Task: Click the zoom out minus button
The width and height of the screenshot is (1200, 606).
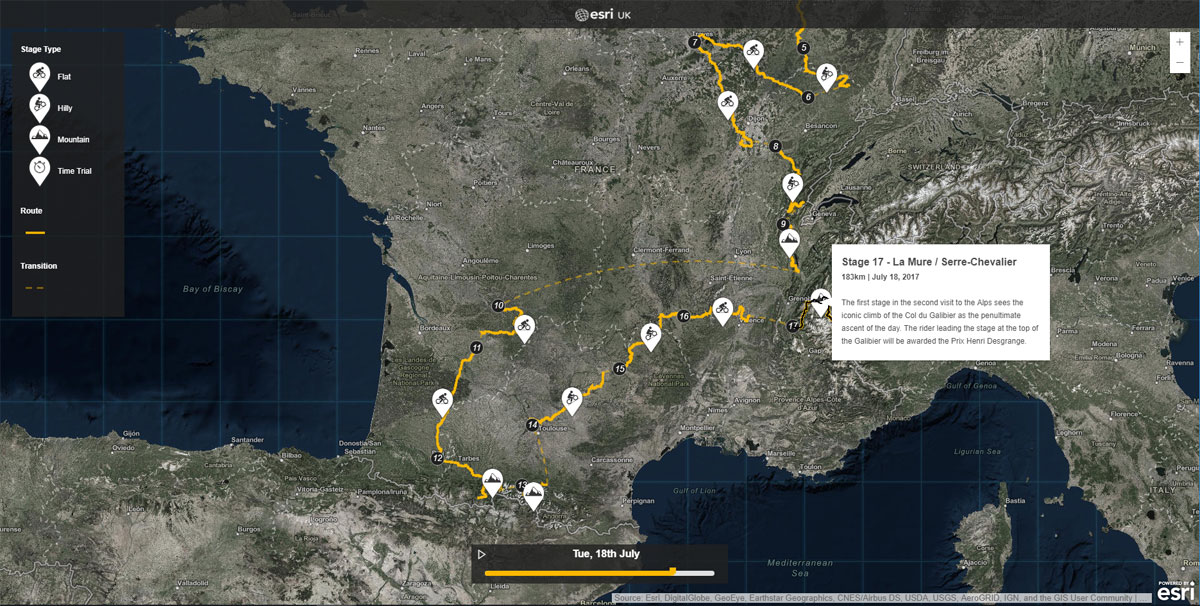Action: click(1180, 63)
